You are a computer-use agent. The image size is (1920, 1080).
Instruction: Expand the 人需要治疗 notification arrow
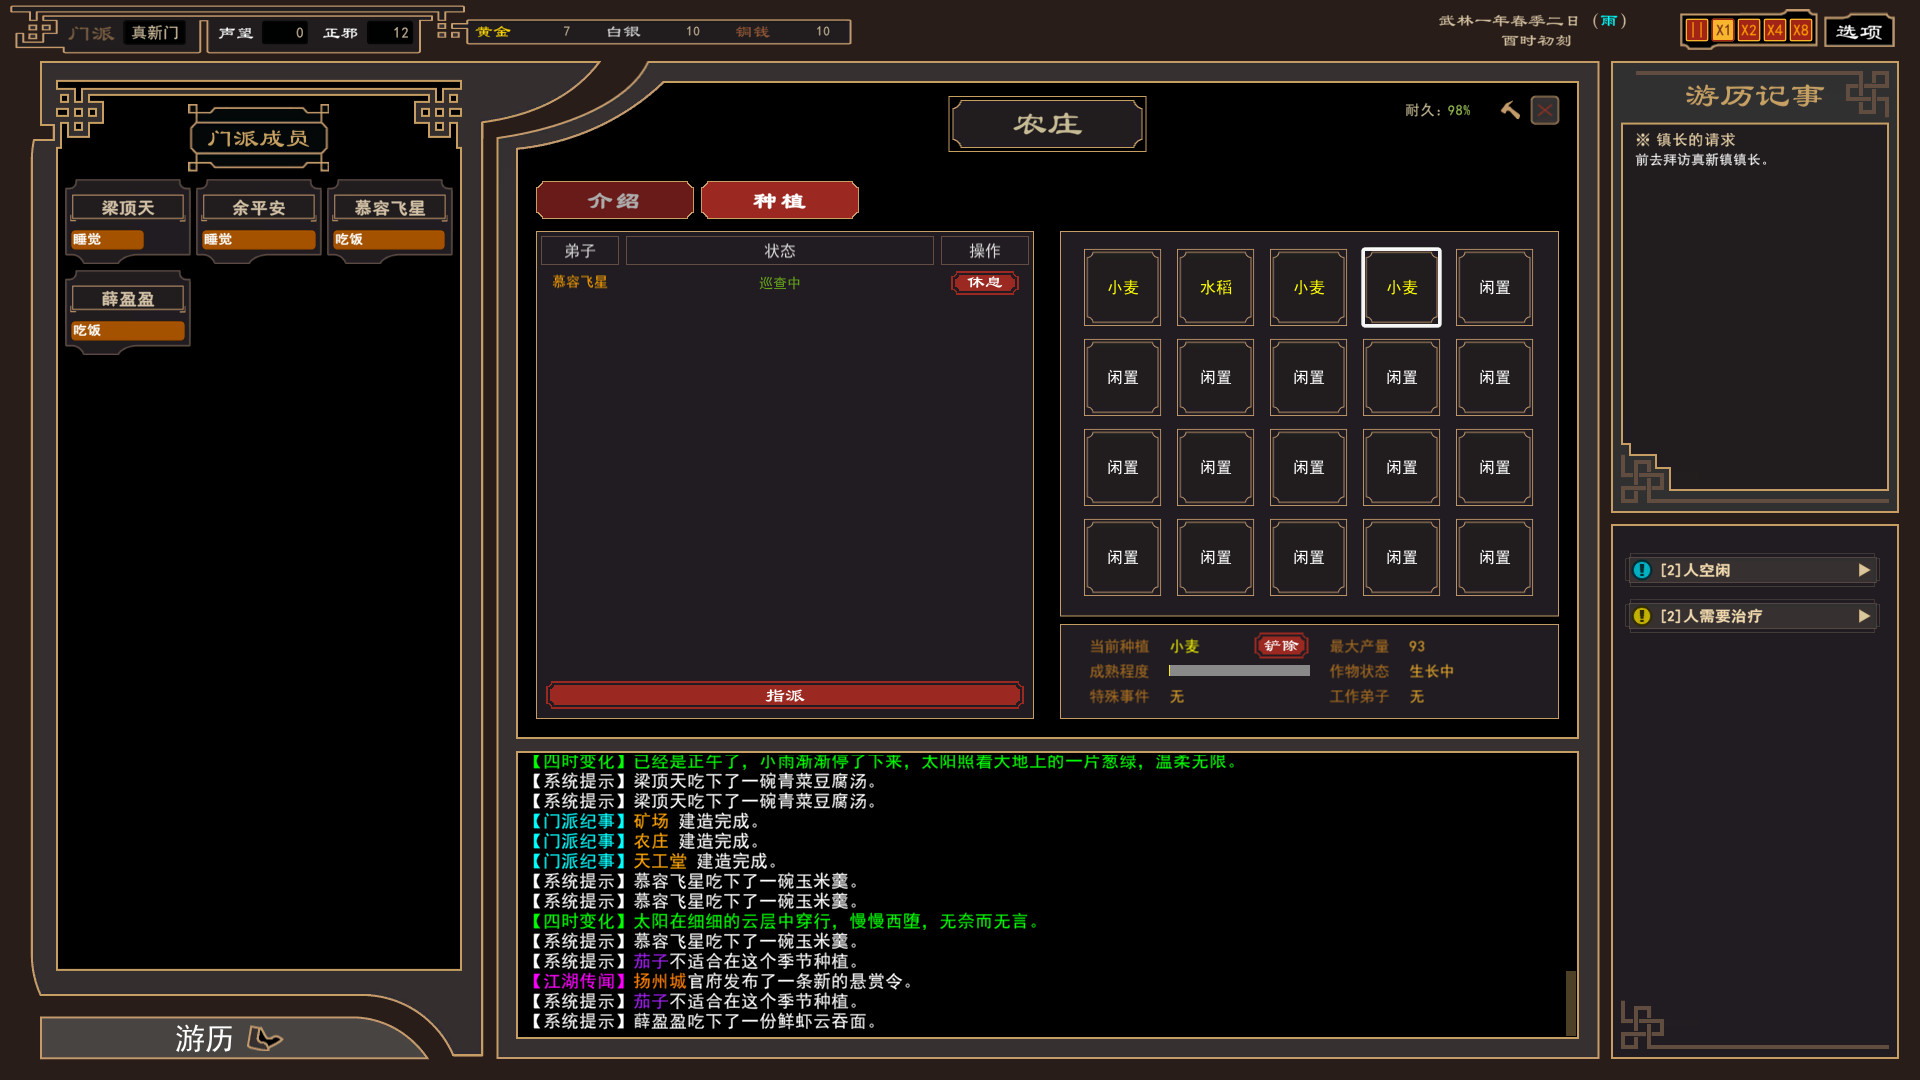1864,616
